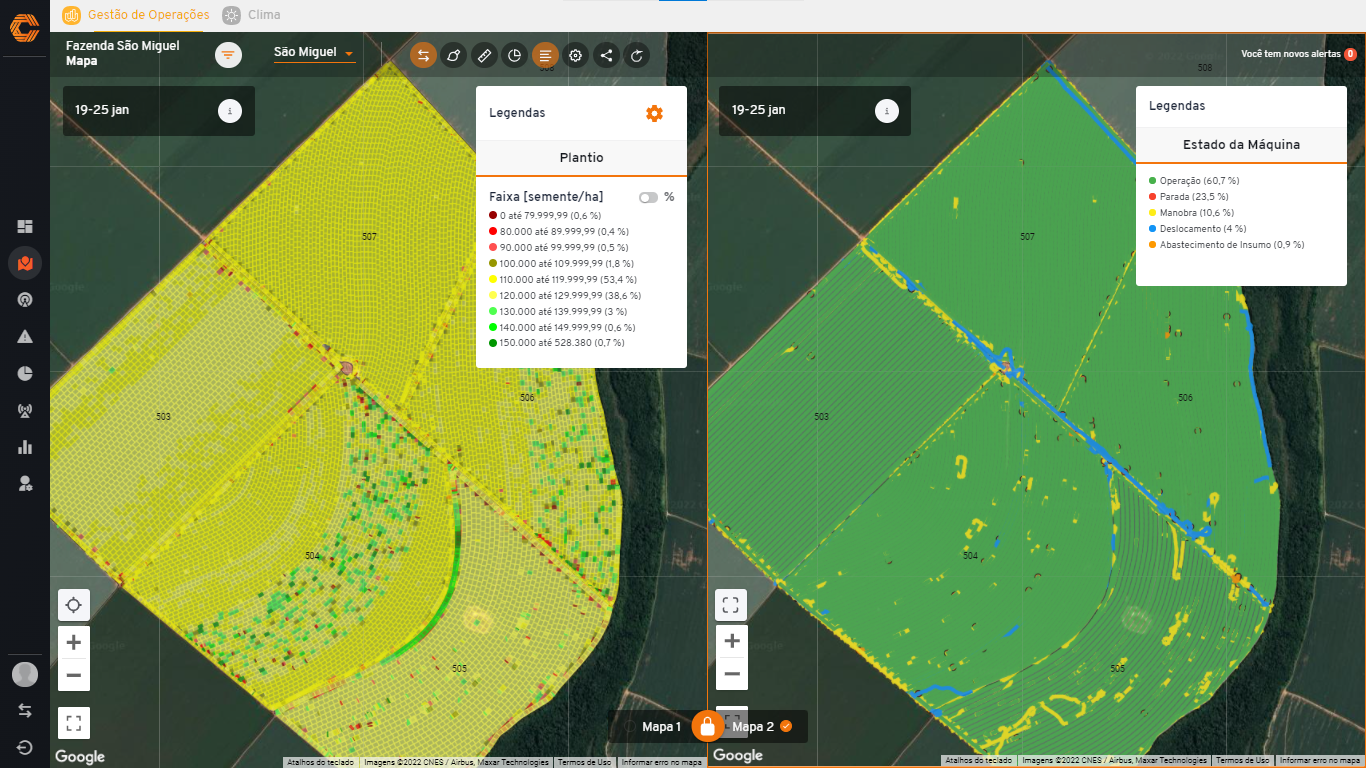This screenshot has height=768, width=1366.
Task: Click the share icon in the toolbar
Action: click(x=606, y=56)
